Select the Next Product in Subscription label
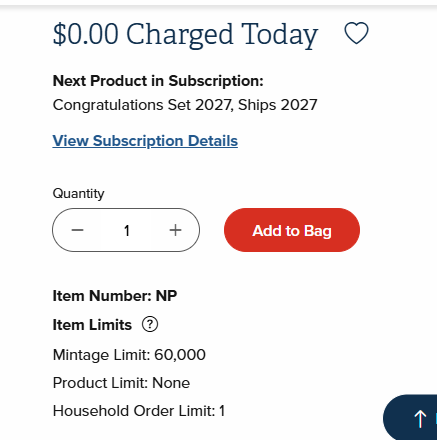437x440 pixels. tap(158, 81)
